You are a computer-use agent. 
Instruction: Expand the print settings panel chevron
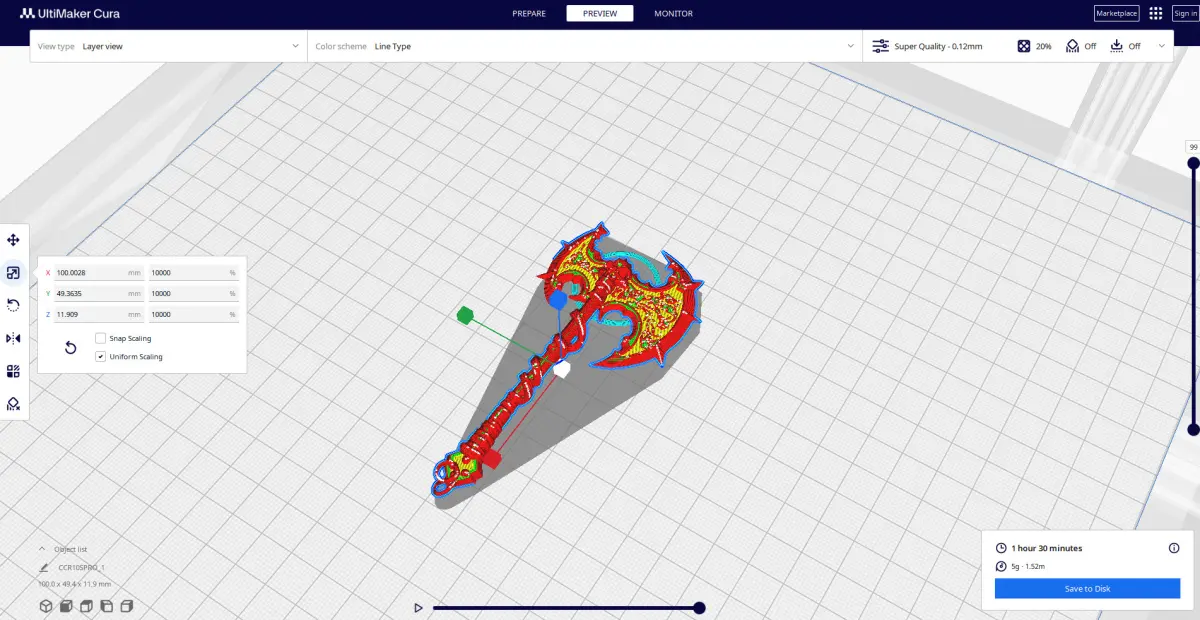click(x=1161, y=46)
